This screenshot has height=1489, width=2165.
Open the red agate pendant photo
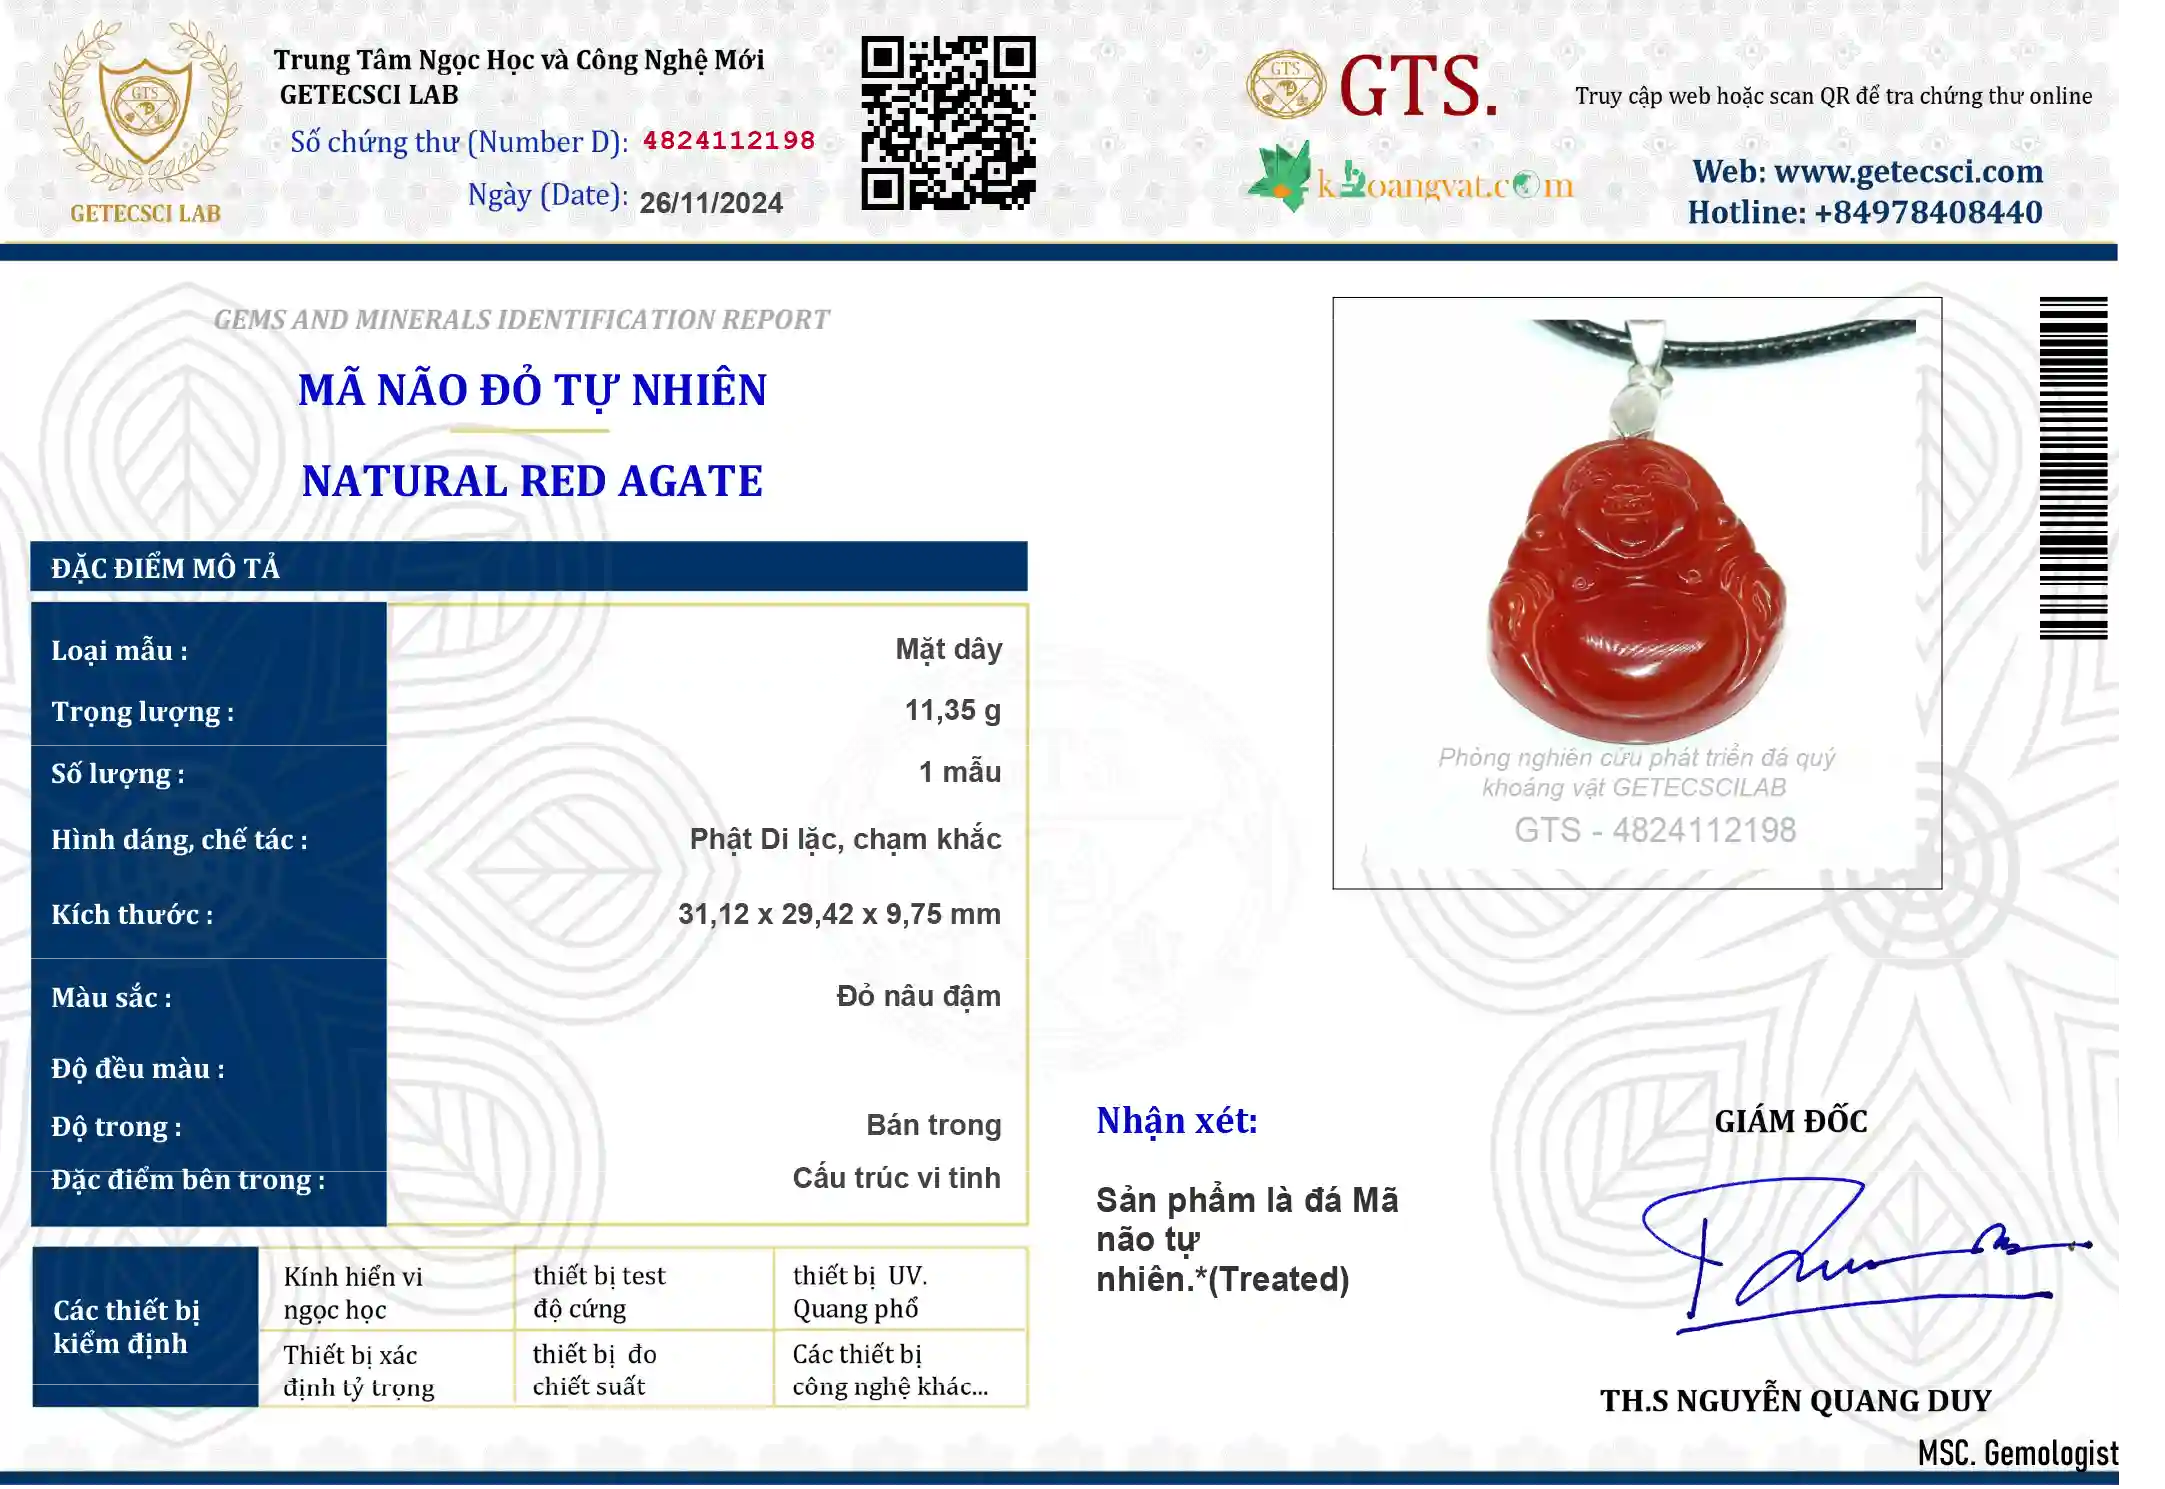coord(1637,592)
